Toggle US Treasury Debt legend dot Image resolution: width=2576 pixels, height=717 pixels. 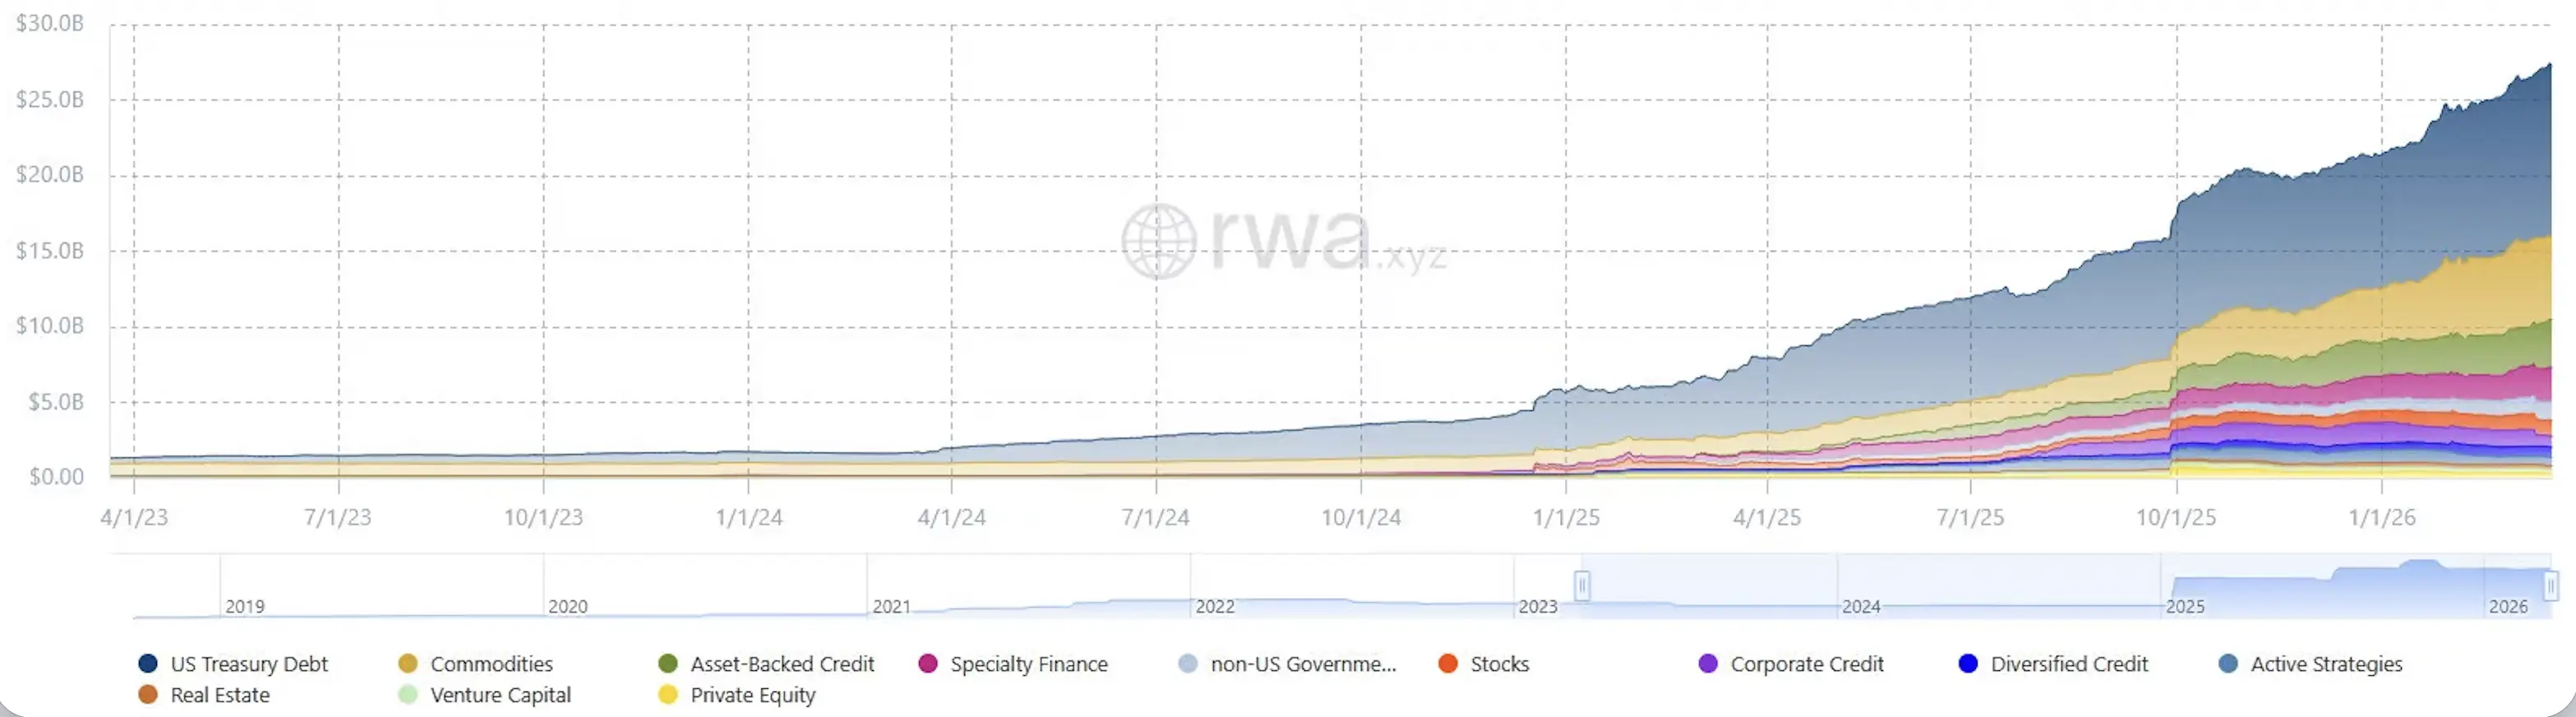pos(148,664)
